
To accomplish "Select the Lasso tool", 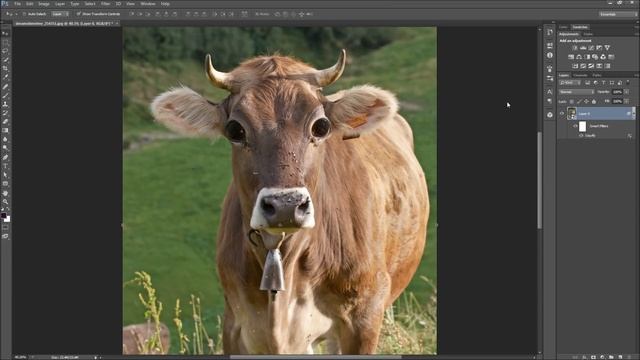I will [x=5, y=51].
